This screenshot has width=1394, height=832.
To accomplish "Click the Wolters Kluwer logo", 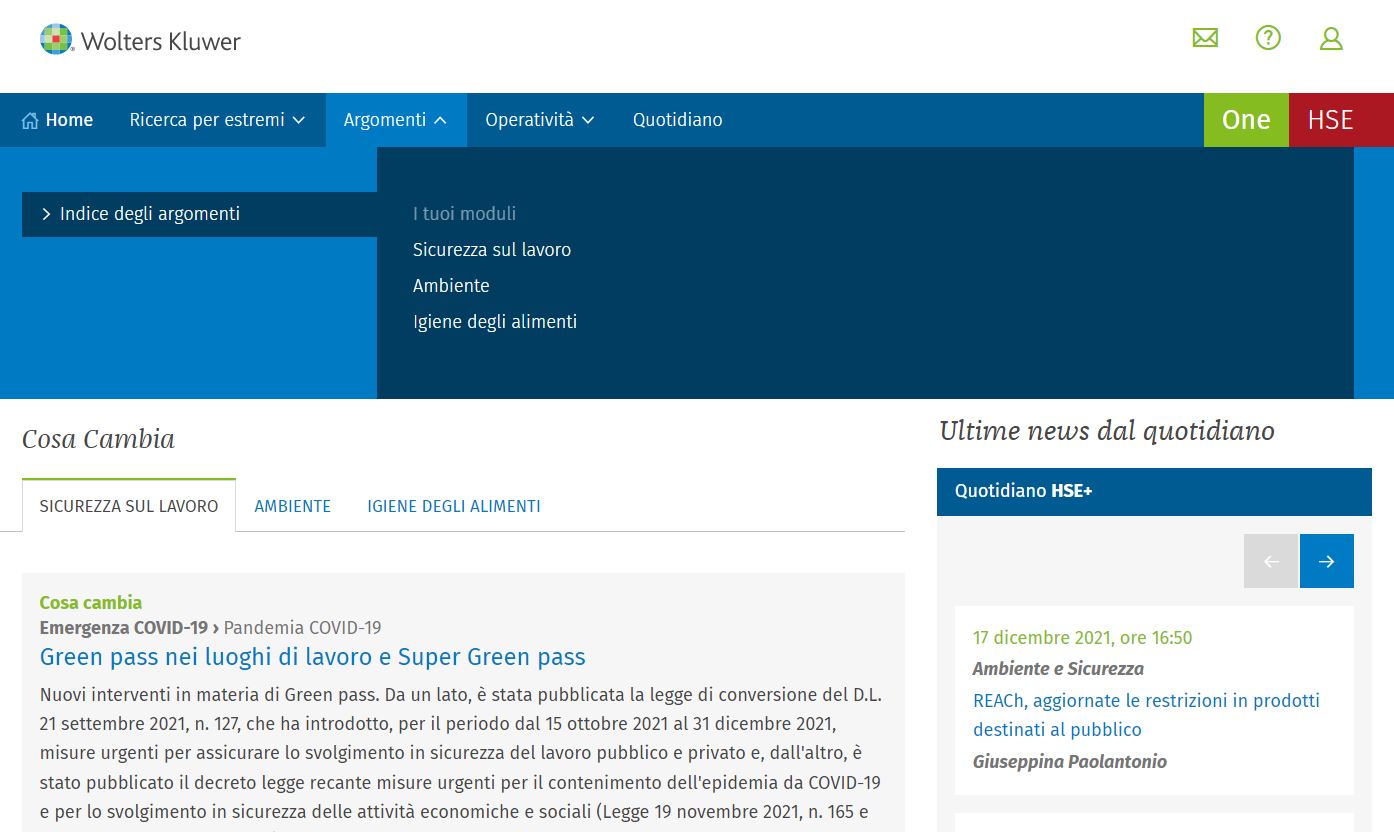I will 140,40.
